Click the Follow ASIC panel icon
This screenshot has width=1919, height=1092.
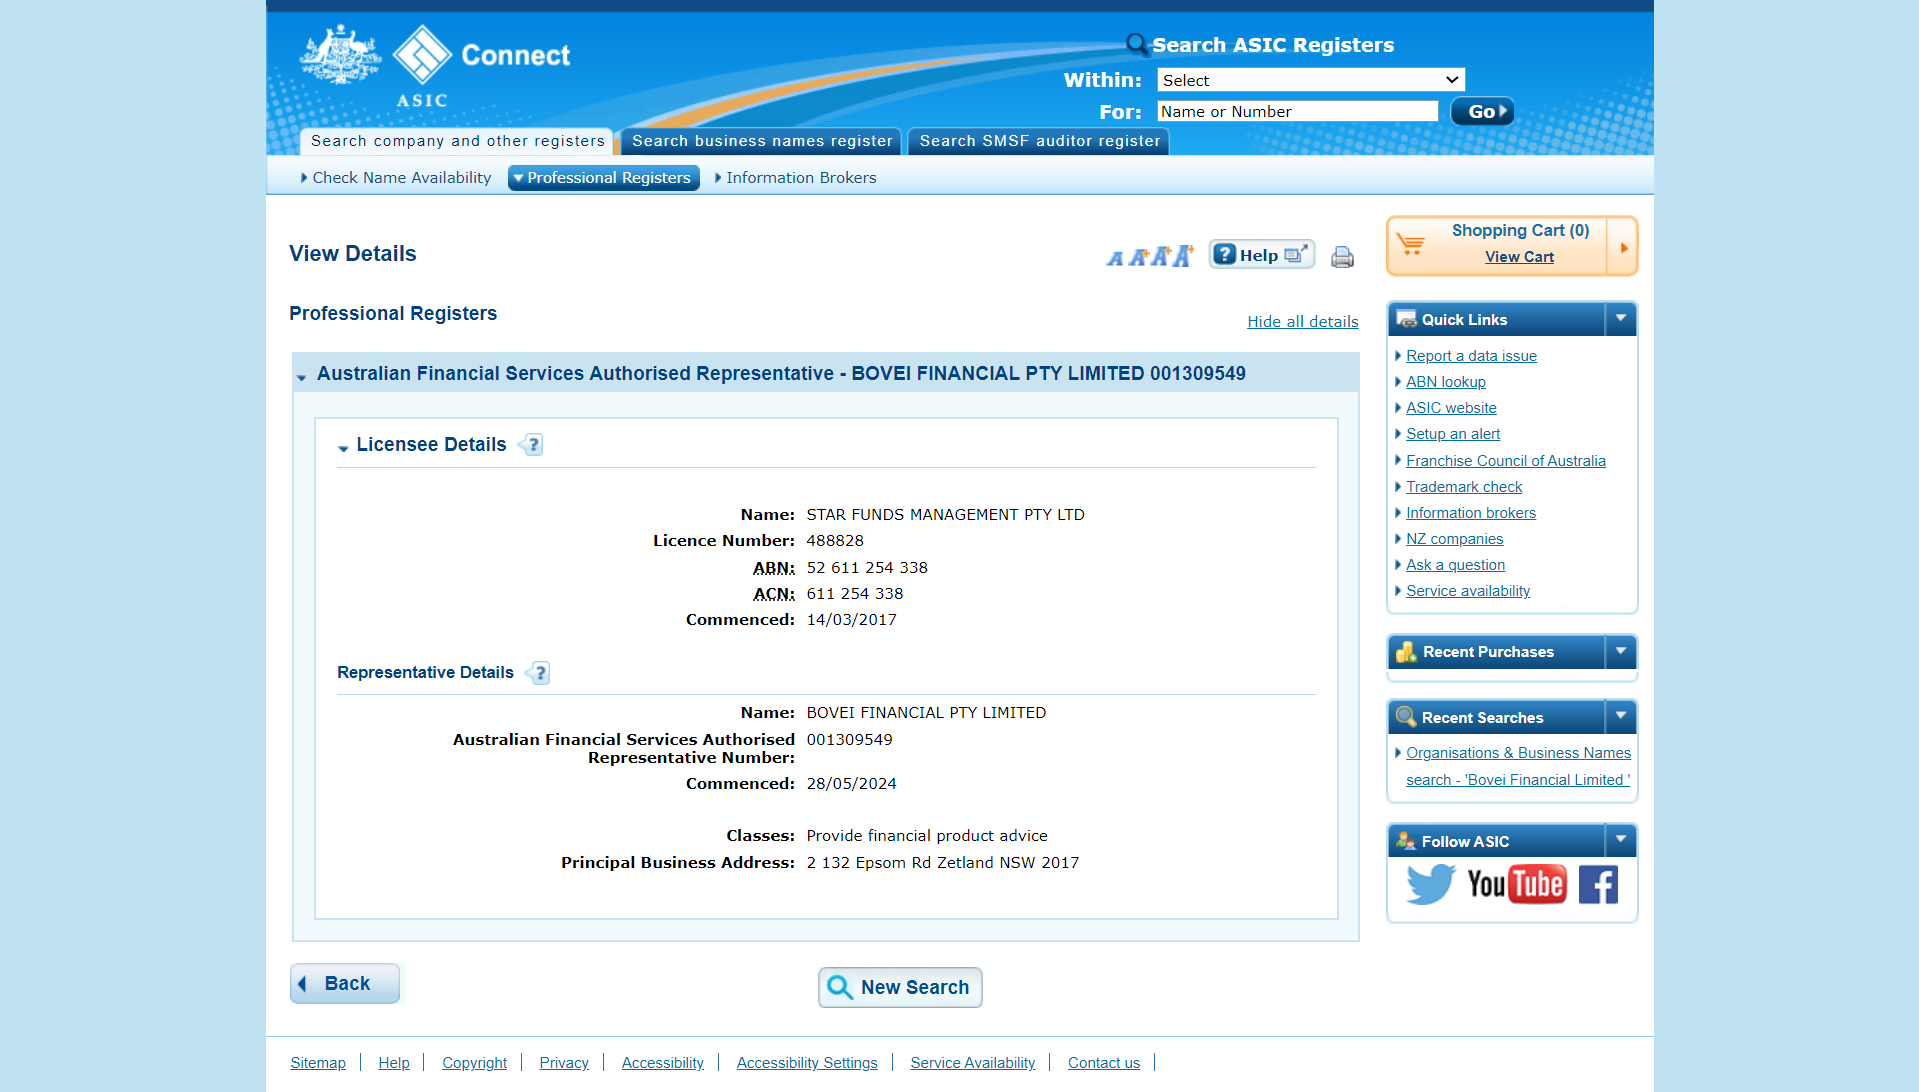(x=1406, y=841)
